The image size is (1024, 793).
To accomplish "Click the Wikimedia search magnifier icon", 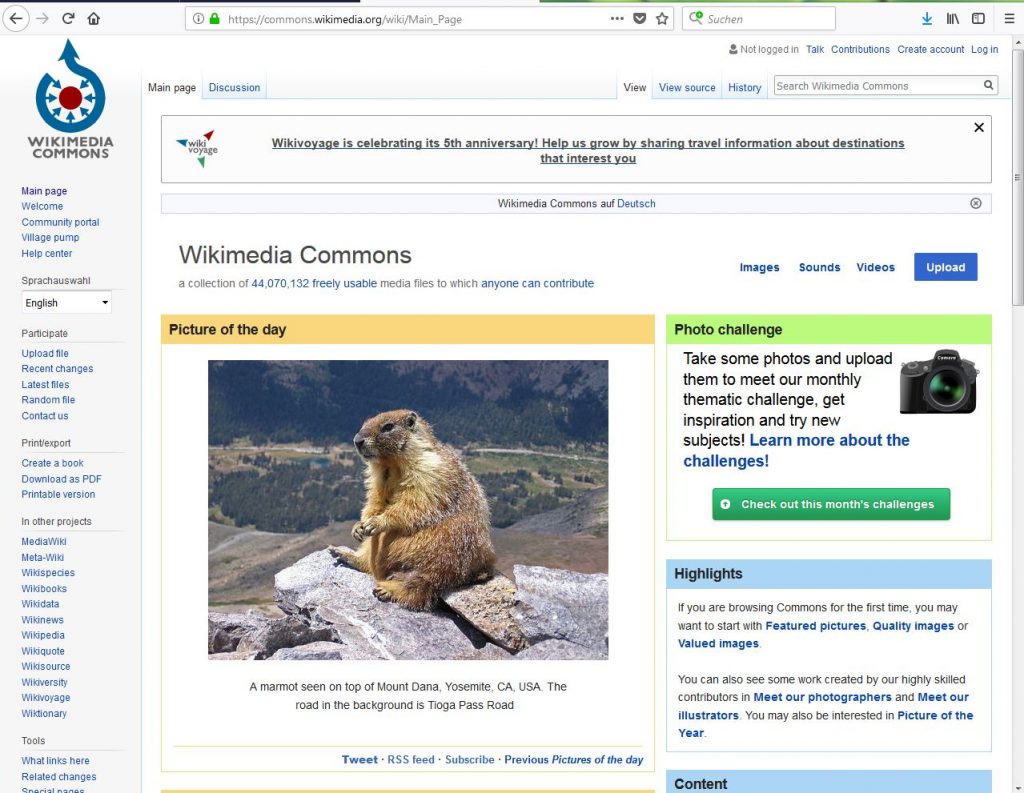I will (x=989, y=85).
